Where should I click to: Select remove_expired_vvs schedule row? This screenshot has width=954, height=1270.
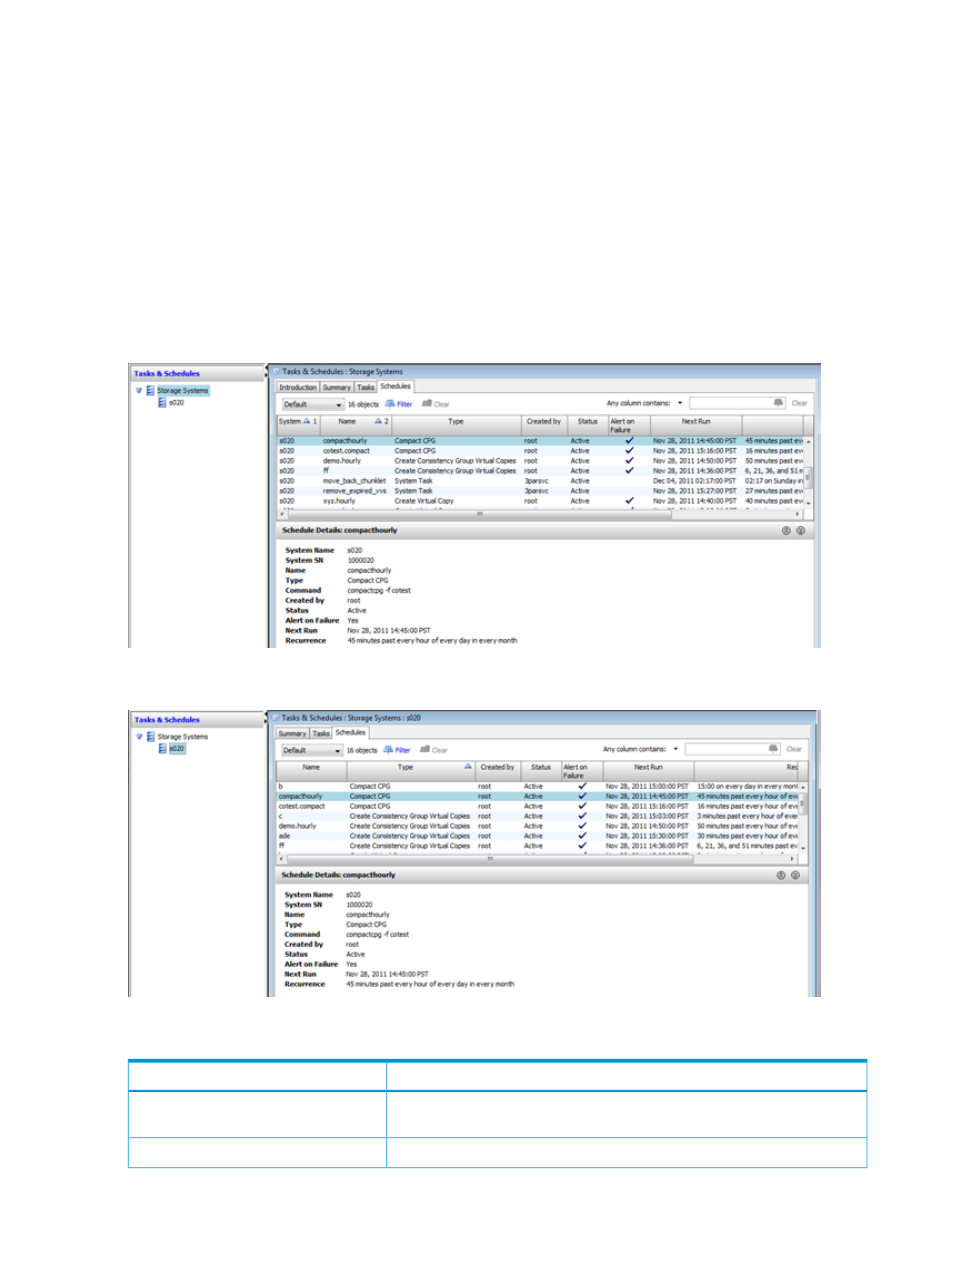pos(540,491)
